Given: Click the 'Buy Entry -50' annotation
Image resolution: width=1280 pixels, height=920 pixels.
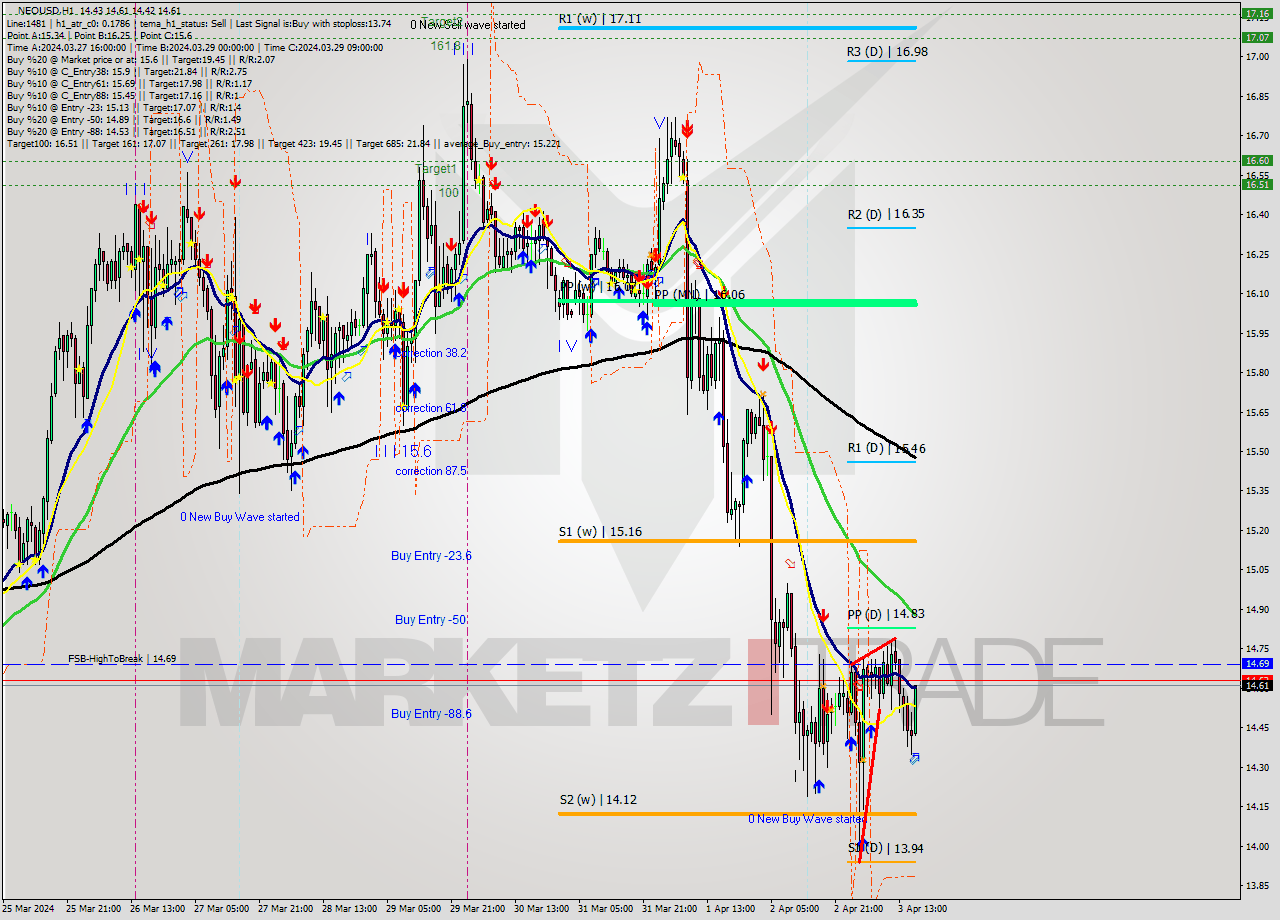Looking at the screenshot, I should pos(431,620).
